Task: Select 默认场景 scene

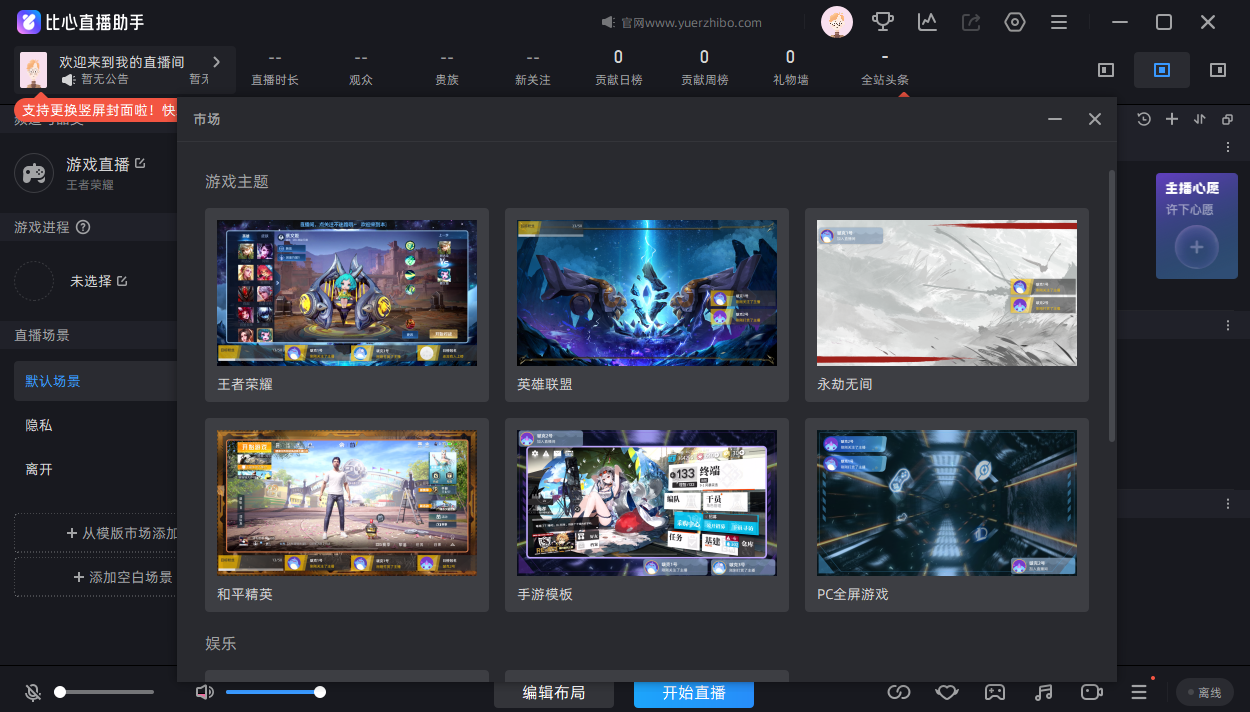Action: pos(95,381)
